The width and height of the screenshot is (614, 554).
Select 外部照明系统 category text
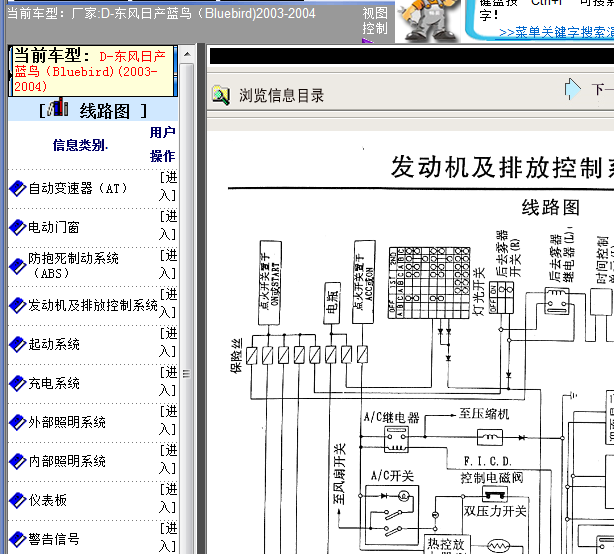[67, 422]
